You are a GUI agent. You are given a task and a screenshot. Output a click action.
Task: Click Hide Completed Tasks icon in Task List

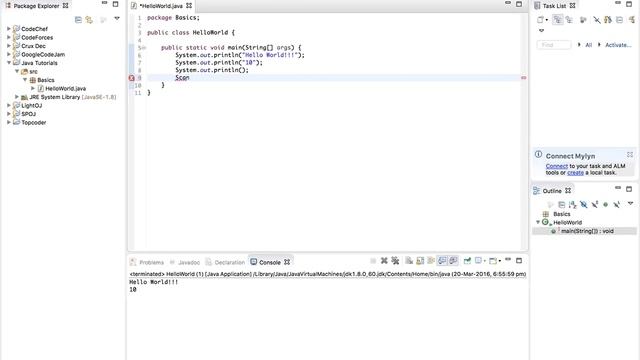tap(597, 20)
